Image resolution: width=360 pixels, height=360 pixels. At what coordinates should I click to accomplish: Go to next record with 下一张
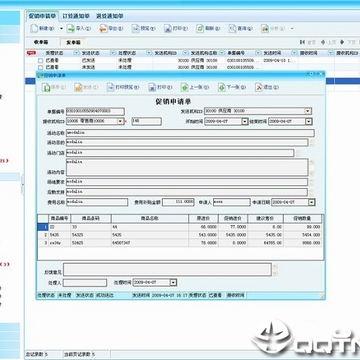222,87
